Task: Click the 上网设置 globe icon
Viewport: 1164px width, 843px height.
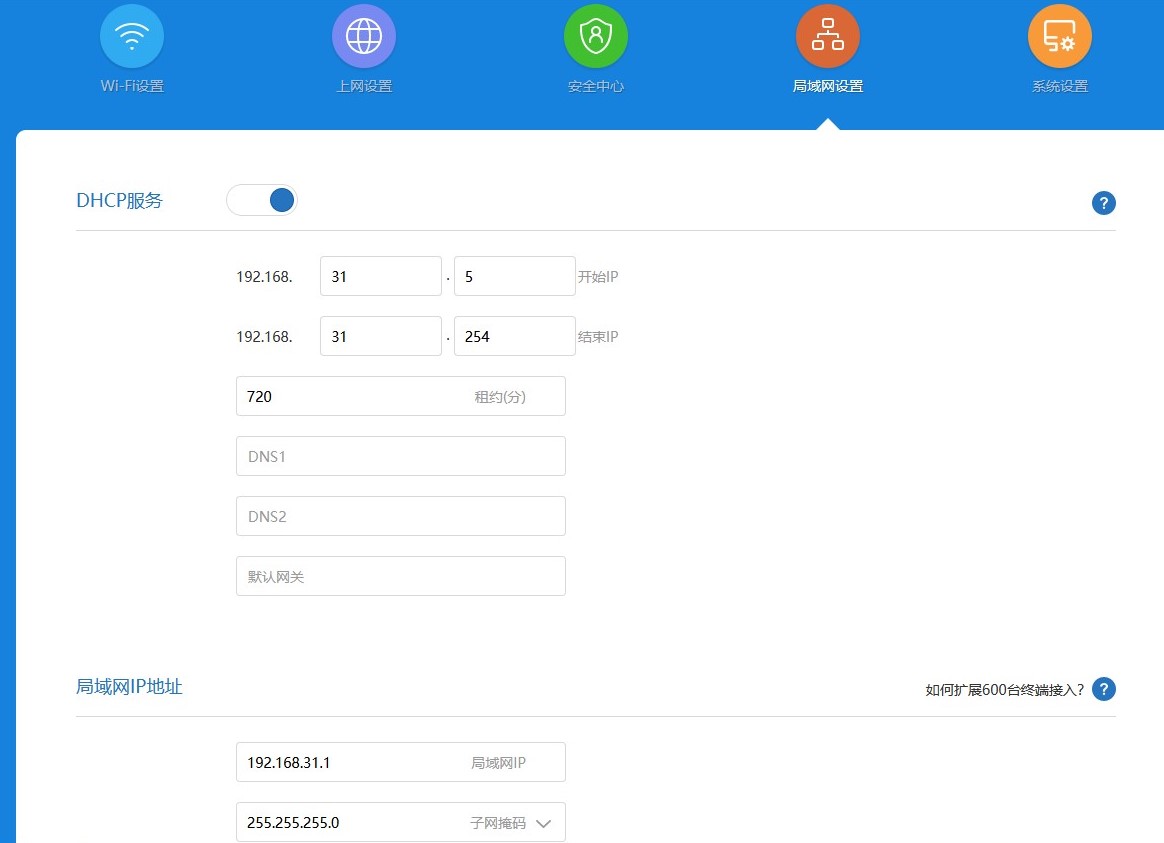Action: (x=364, y=36)
